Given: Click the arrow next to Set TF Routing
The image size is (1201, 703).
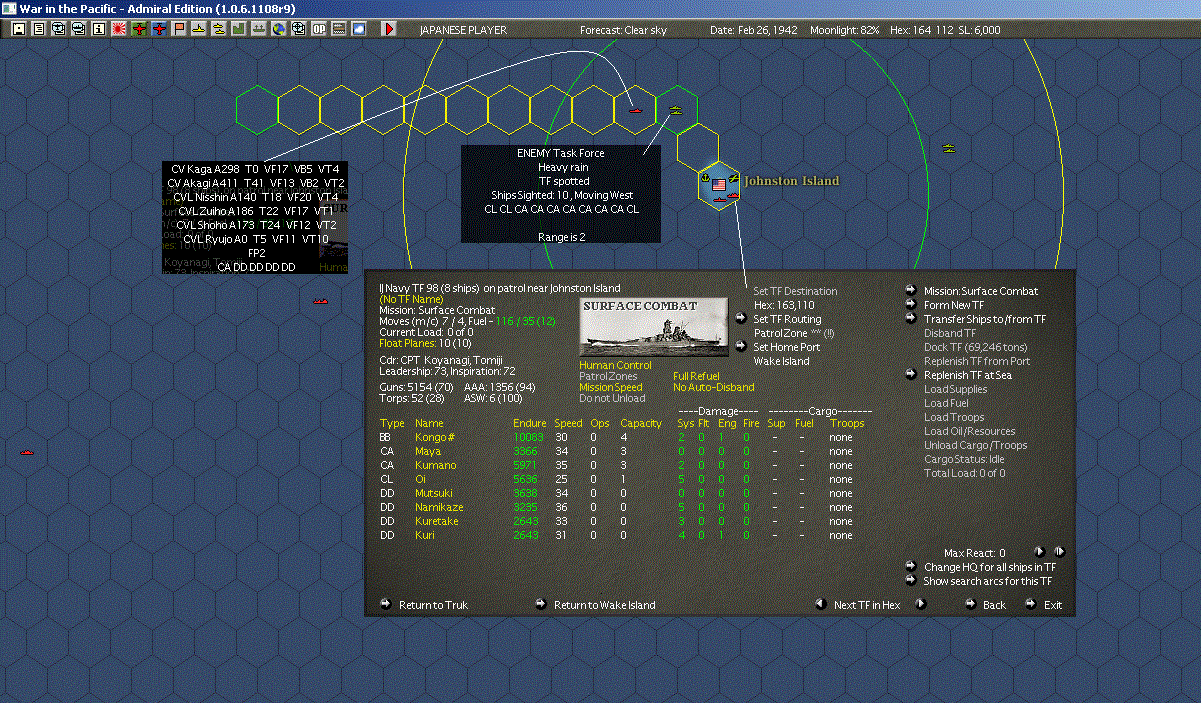Looking at the screenshot, I should pos(740,319).
